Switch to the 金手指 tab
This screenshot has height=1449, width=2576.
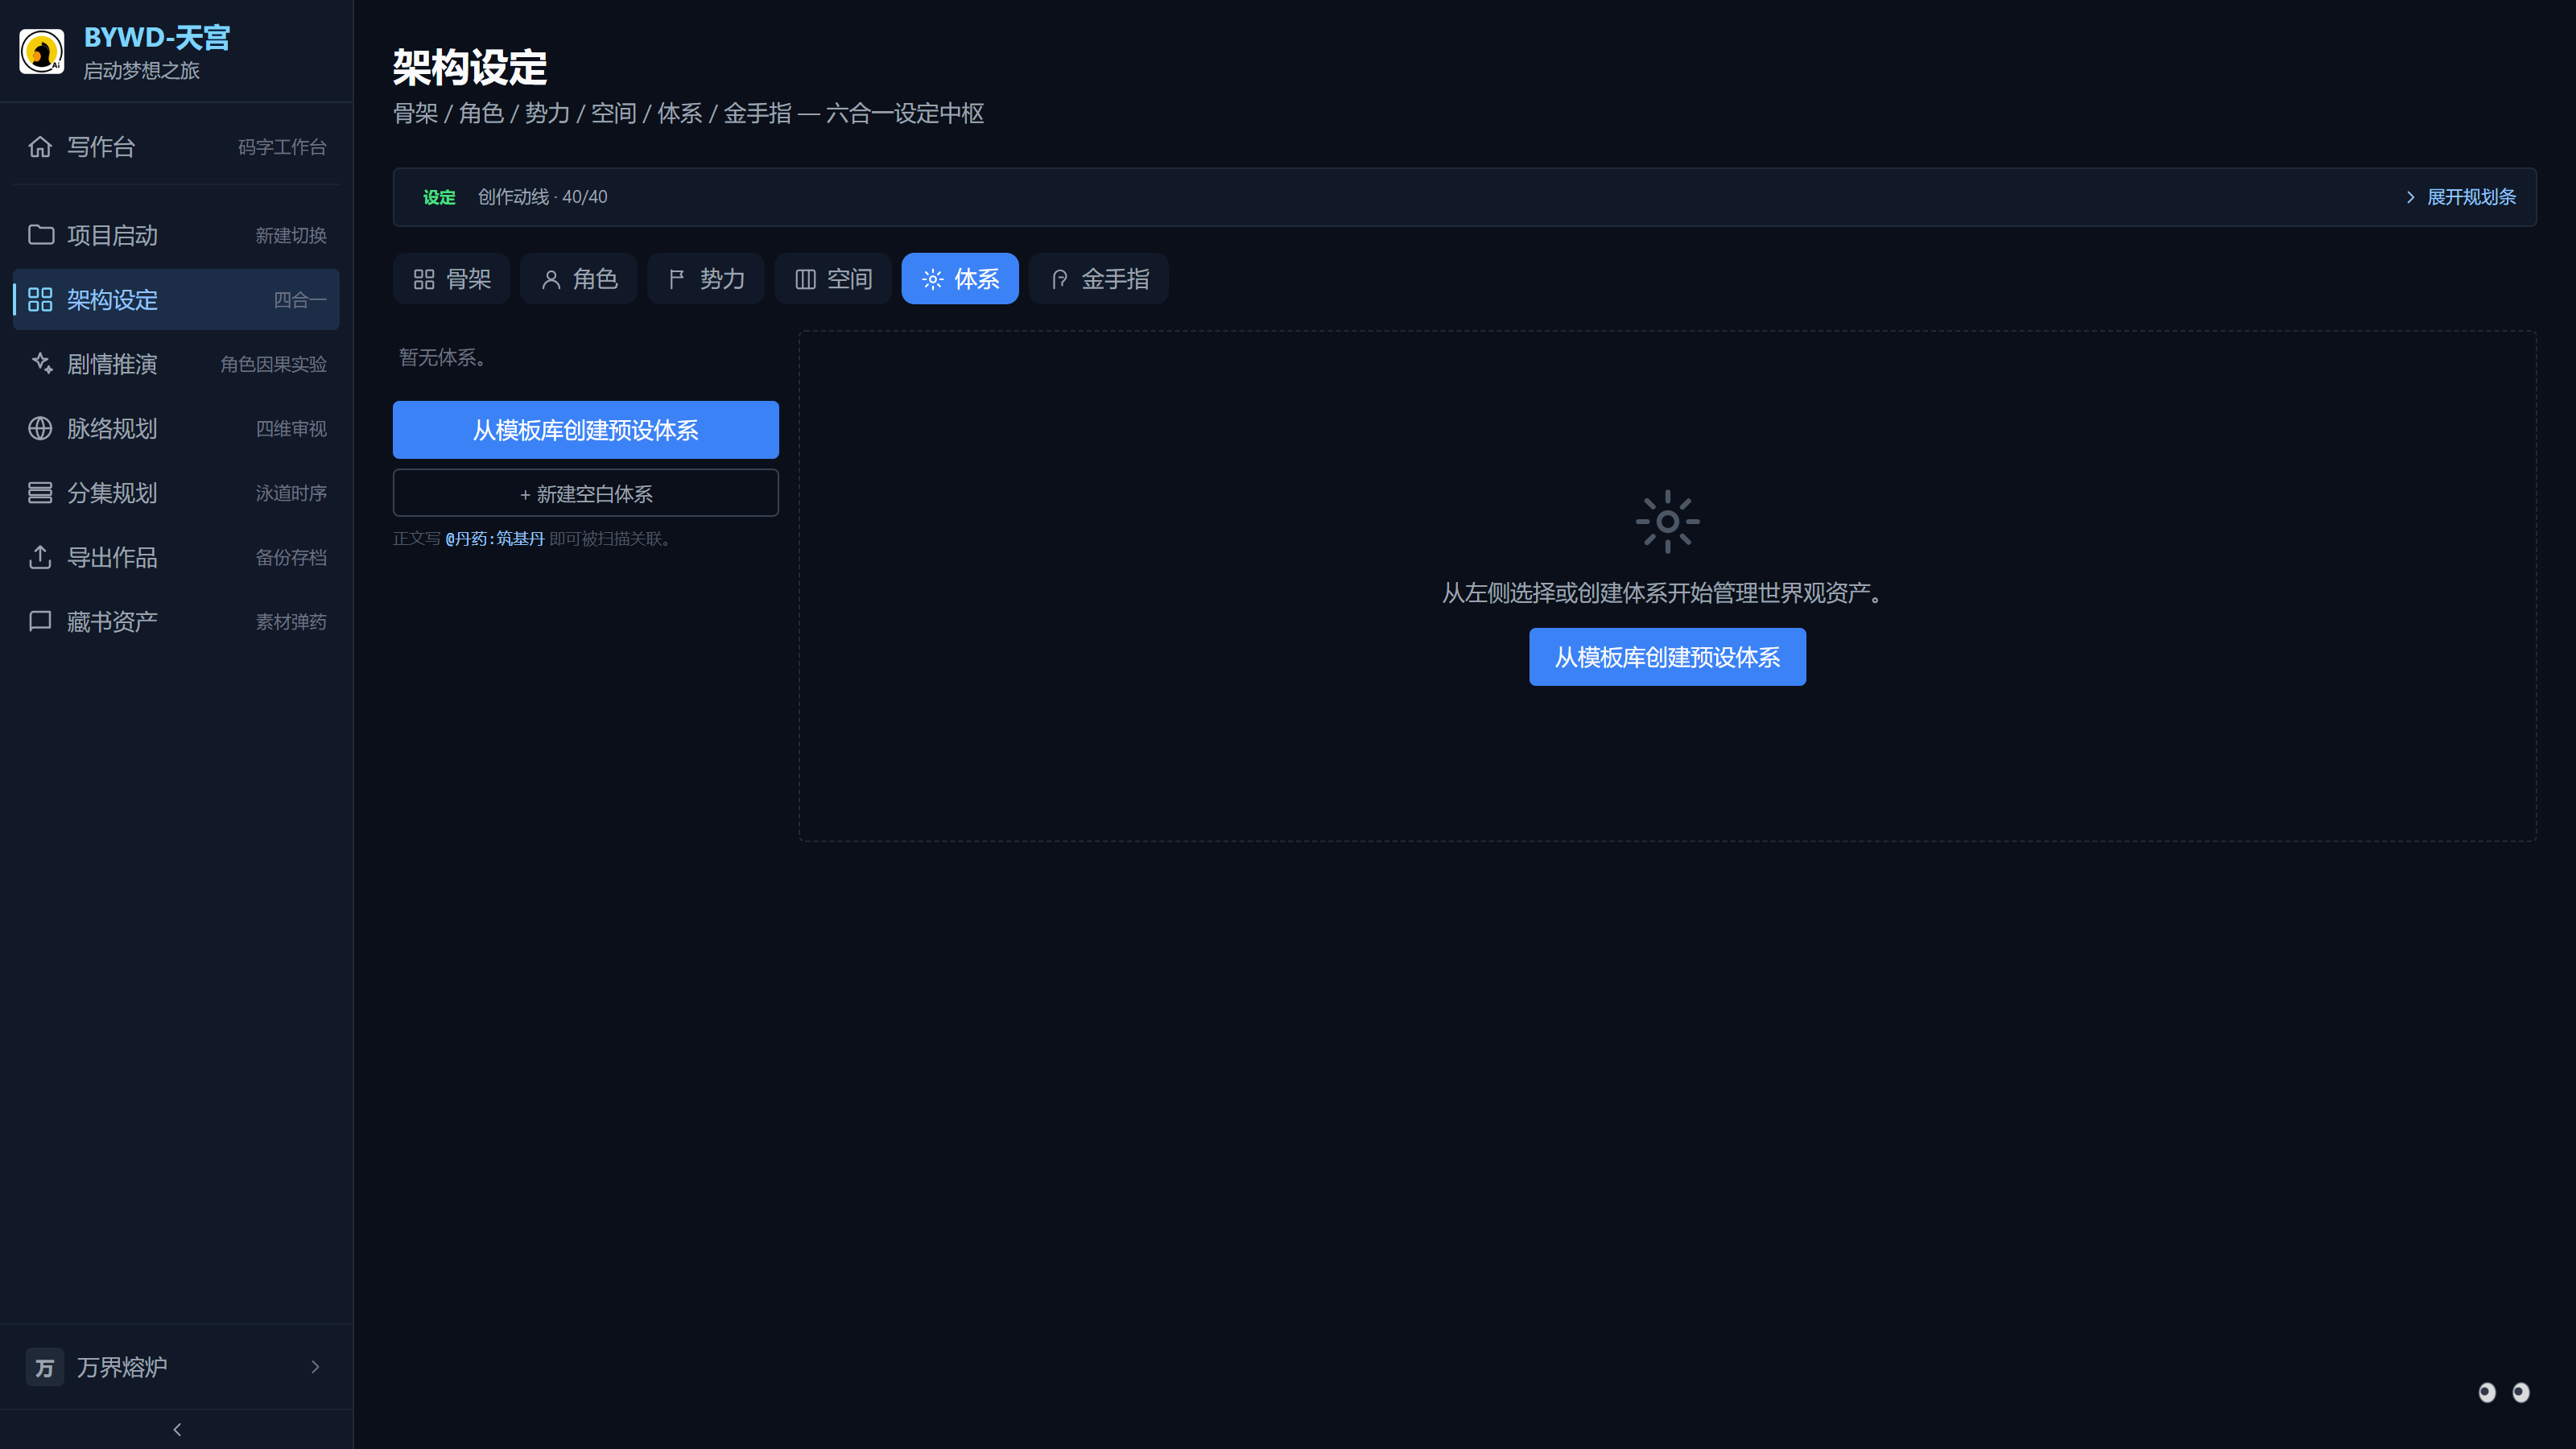click(1099, 279)
